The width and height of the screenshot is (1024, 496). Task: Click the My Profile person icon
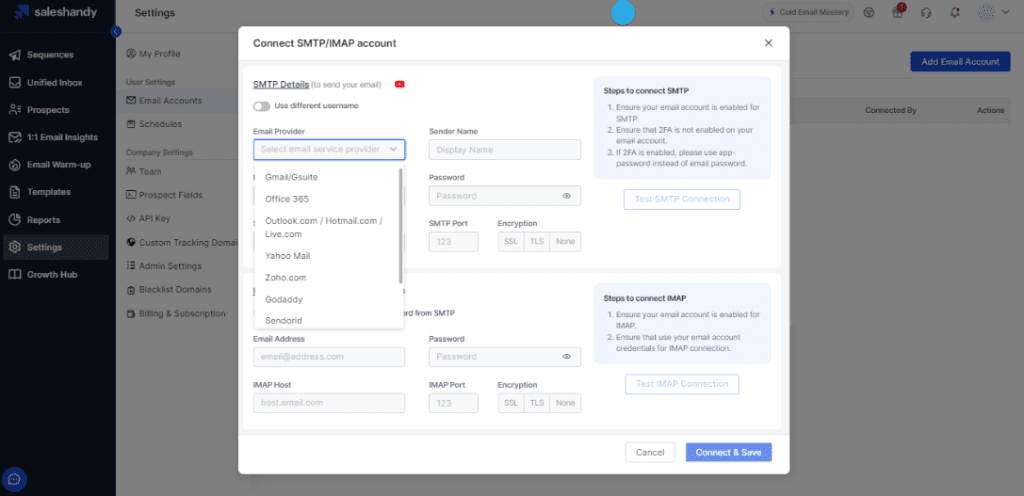click(131, 54)
